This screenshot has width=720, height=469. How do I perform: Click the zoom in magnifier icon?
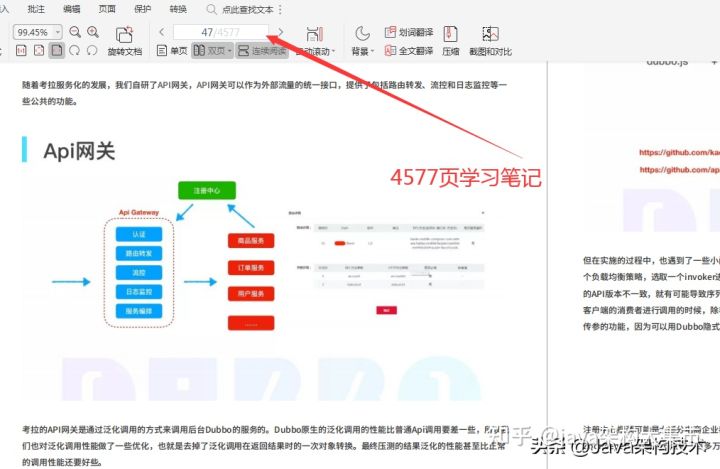93,32
